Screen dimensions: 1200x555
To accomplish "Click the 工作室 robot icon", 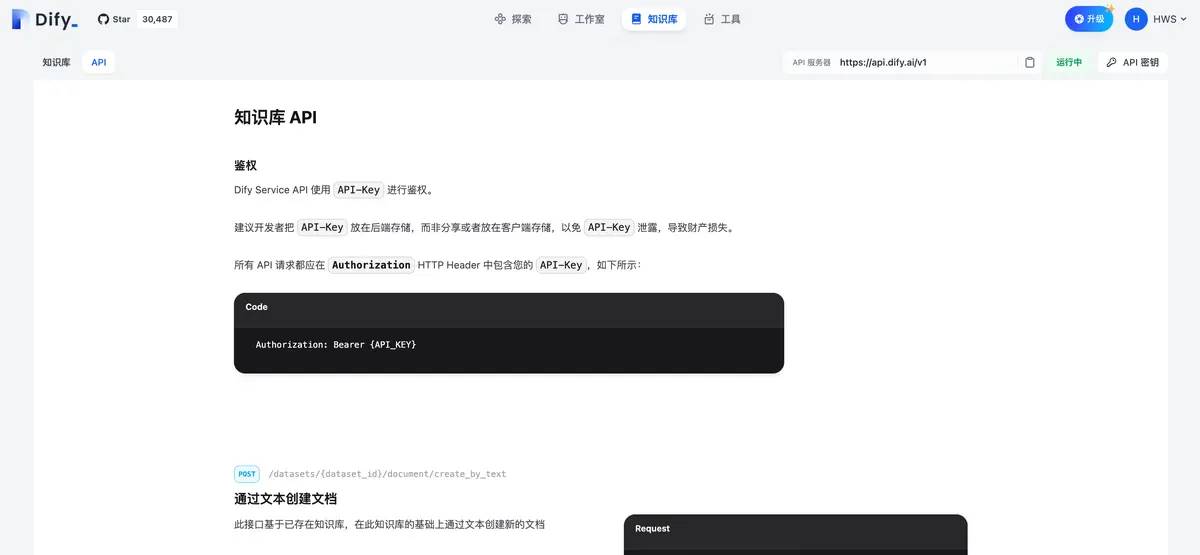I will click(563, 19).
